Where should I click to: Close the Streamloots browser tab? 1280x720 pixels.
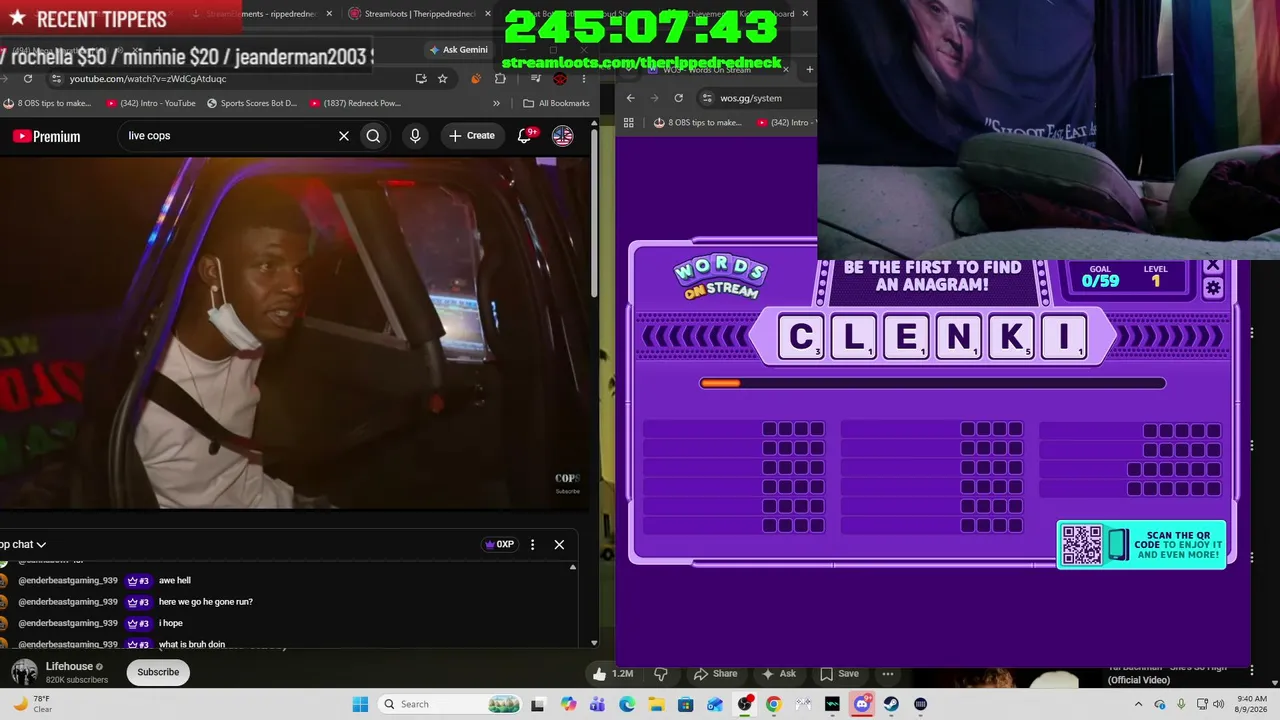488,14
